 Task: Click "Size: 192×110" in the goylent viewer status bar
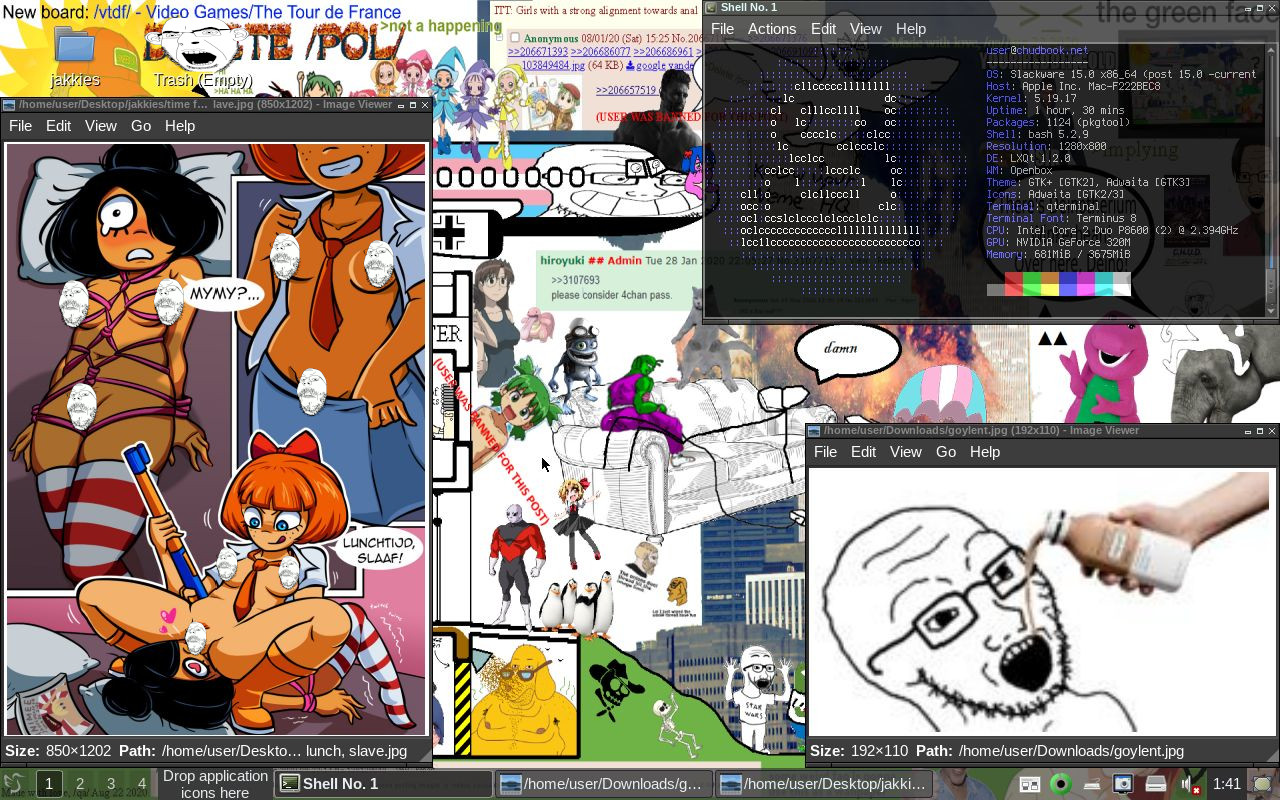(x=859, y=751)
